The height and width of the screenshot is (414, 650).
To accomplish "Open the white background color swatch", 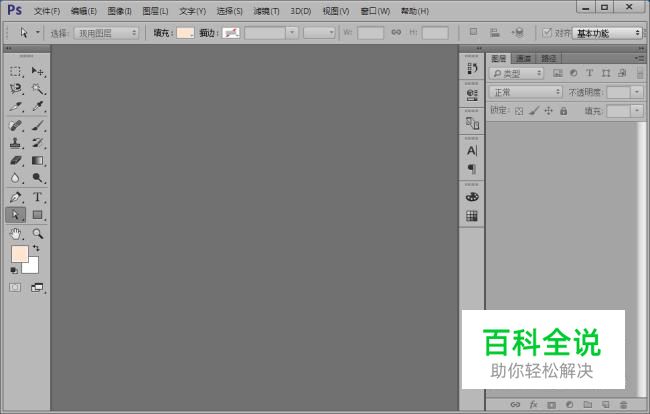I will click(33, 267).
